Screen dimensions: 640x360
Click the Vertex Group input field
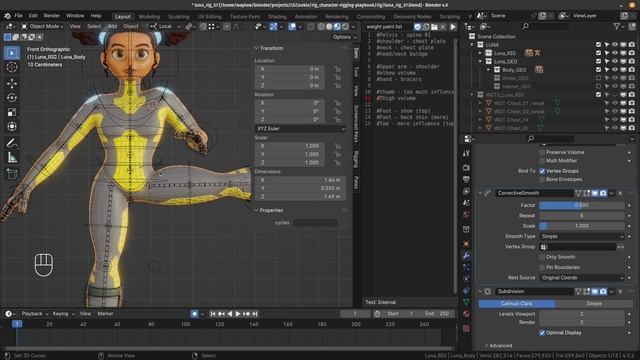(x=578, y=247)
